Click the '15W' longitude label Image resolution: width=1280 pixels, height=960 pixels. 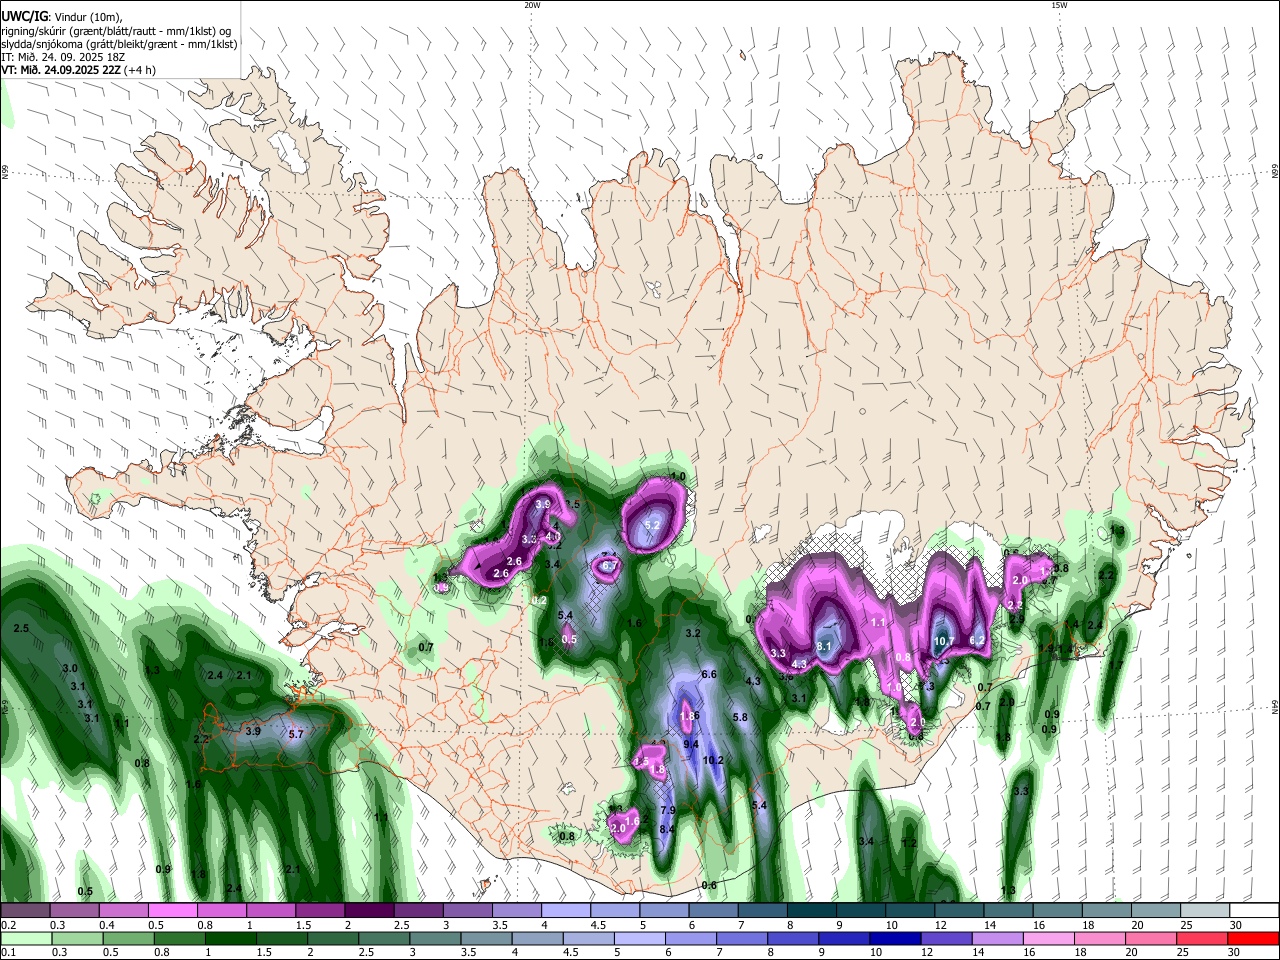coord(1058,5)
